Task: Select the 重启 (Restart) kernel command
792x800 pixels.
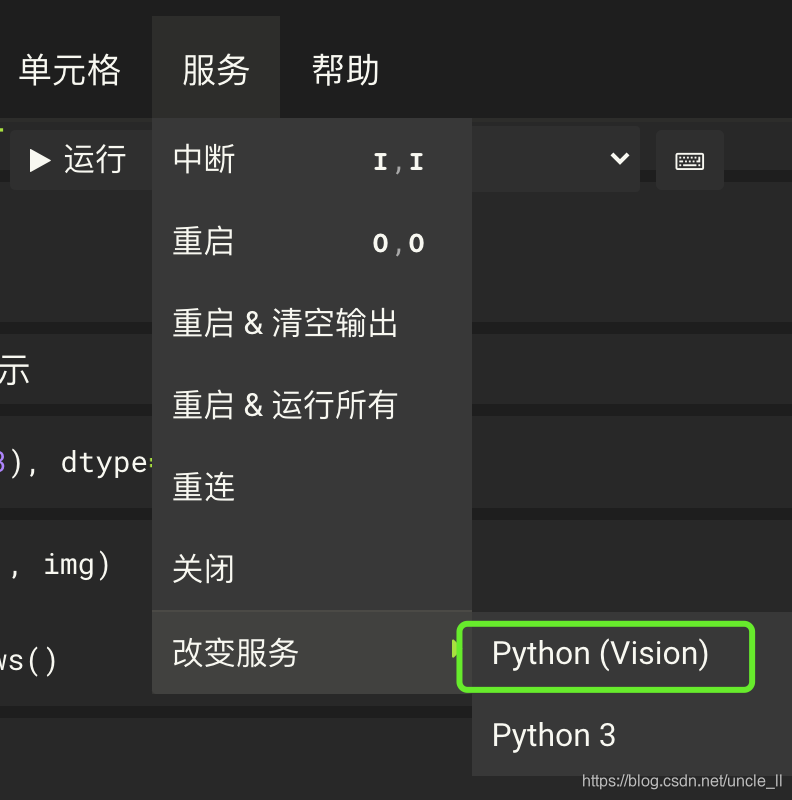Action: [x=204, y=242]
